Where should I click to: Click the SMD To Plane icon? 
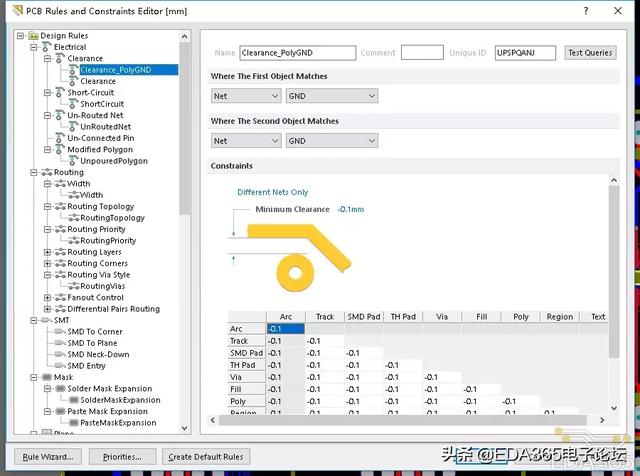[x=60, y=343]
